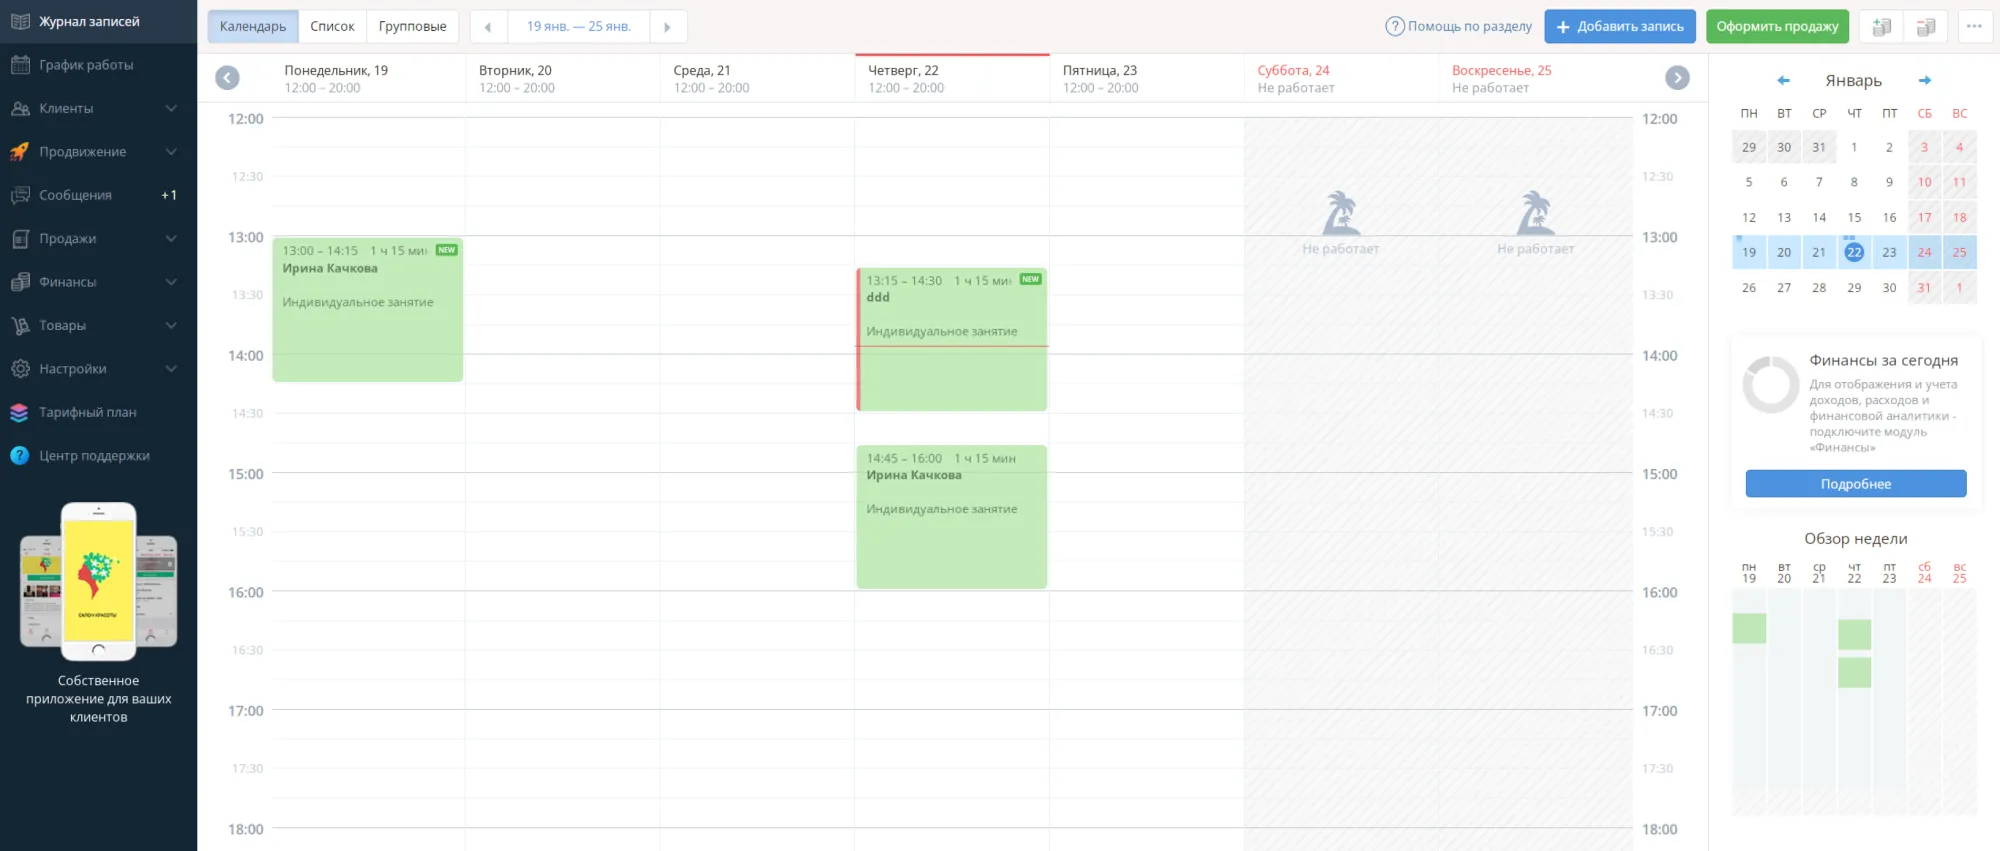
Task: Click the add expense coins icon
Action: pyautogui.click(x=1925, y=27)
